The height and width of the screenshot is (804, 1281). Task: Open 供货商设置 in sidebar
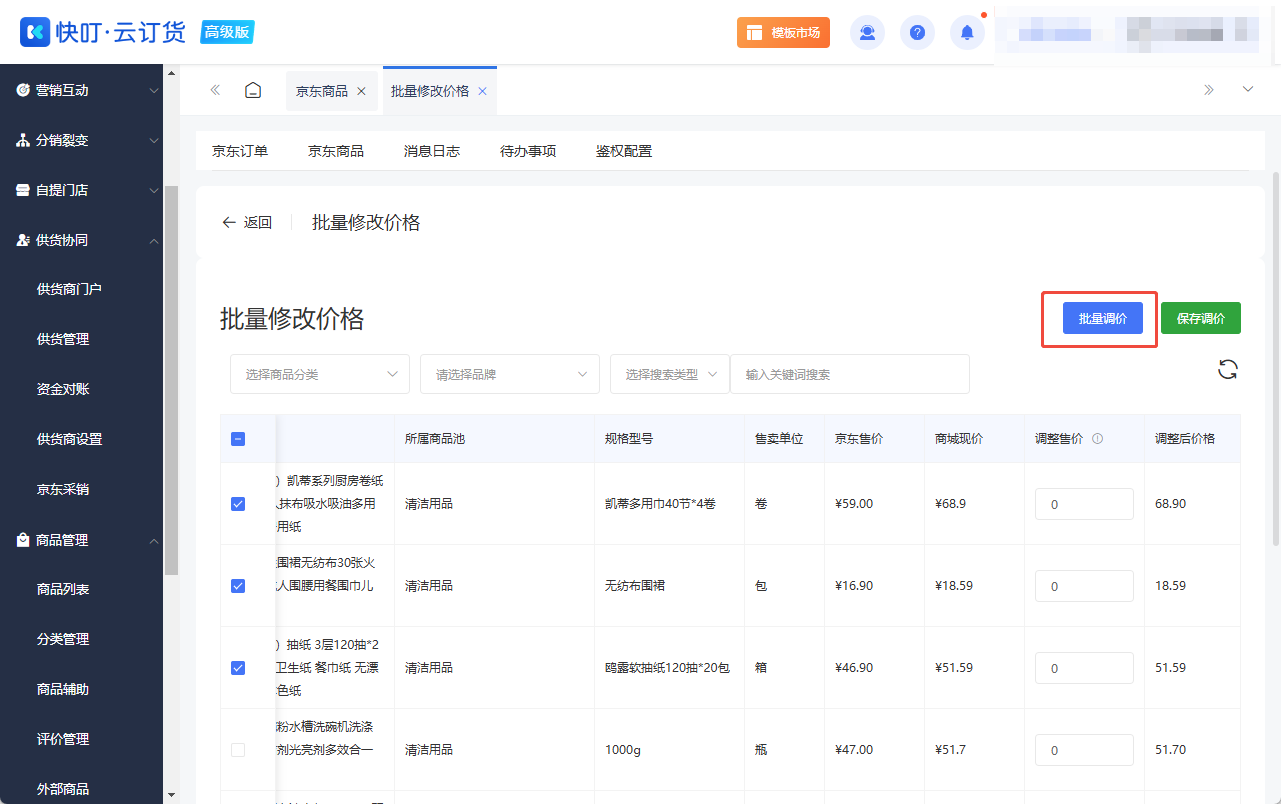point(69,439)
